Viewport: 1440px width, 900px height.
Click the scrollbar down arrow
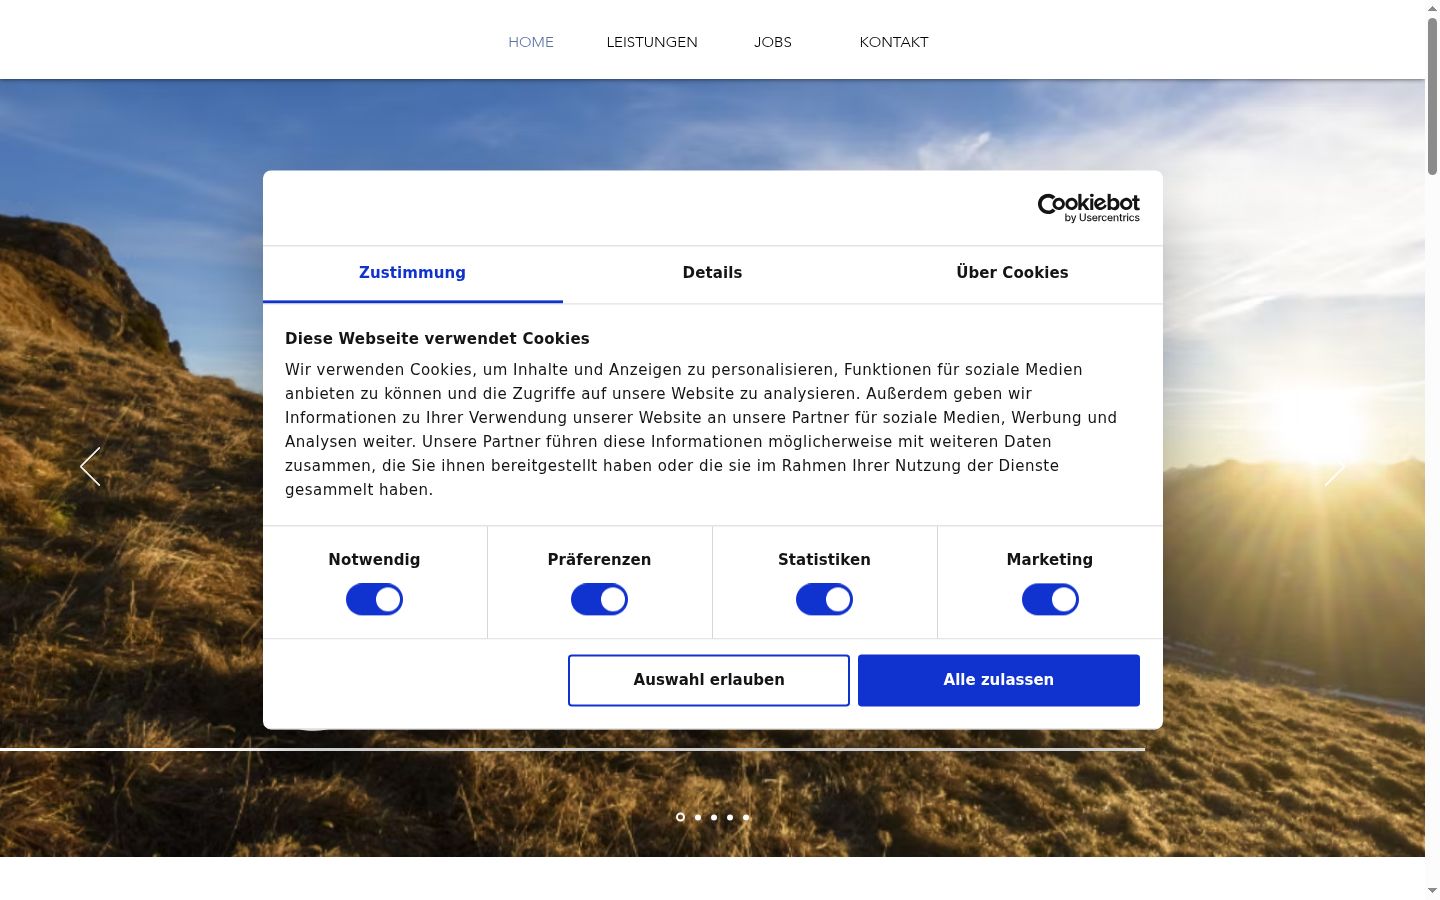tap(1432, 891)
